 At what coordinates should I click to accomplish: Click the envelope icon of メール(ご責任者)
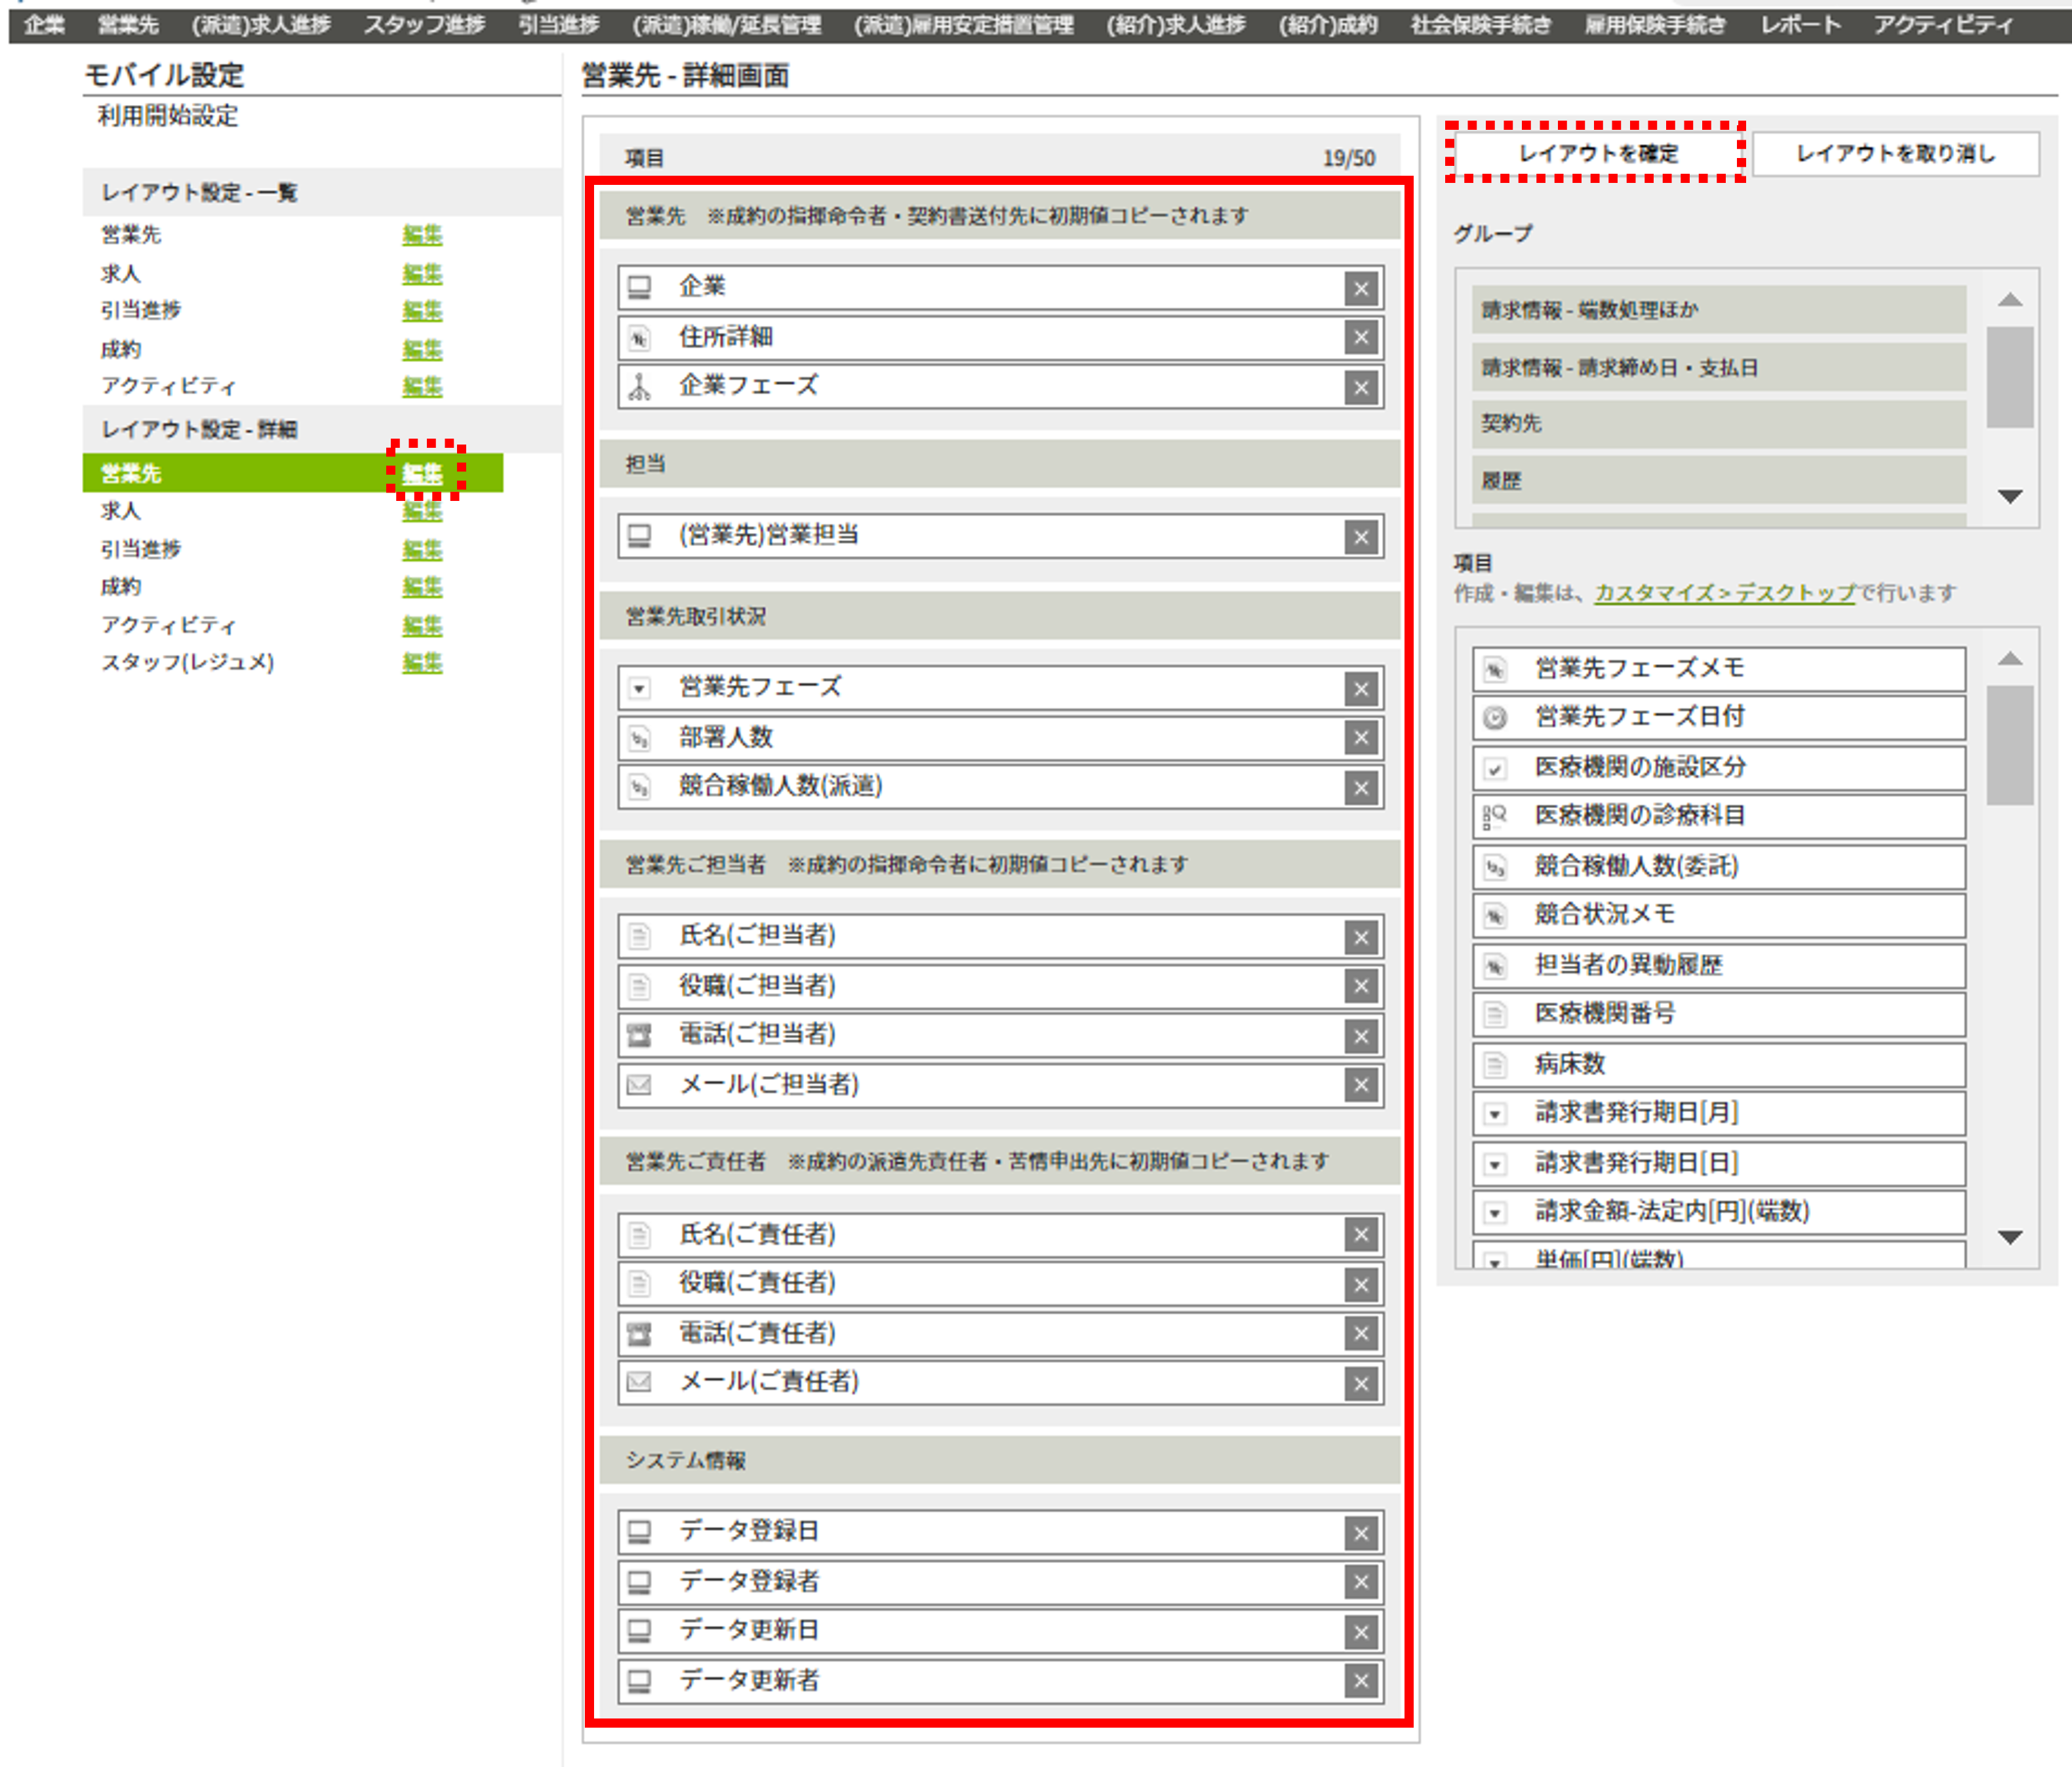(x=639, y=1382)
